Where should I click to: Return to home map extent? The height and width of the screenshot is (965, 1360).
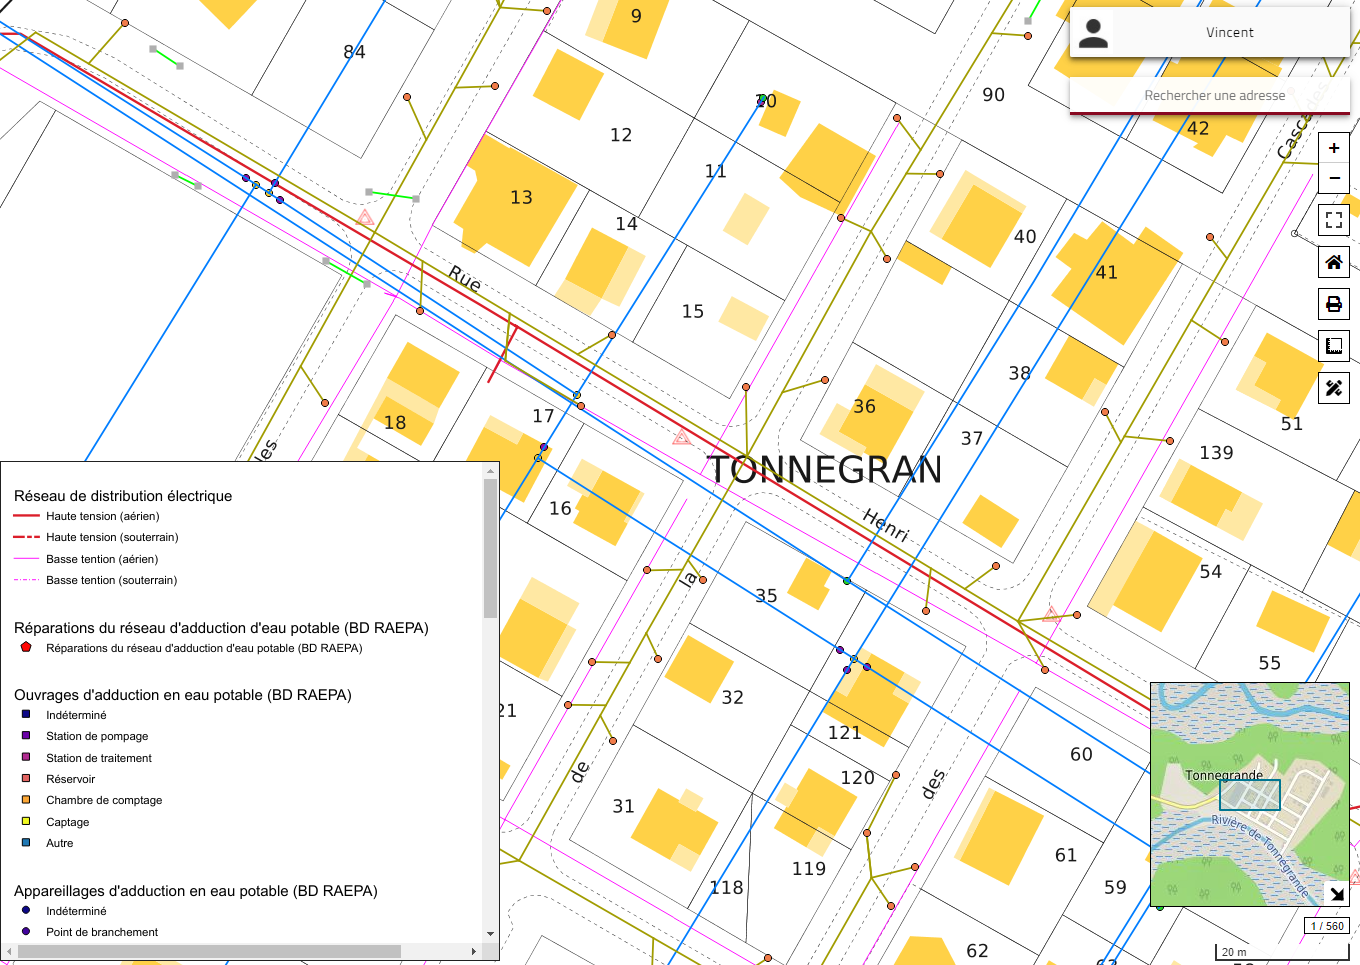coord(1333,262)
